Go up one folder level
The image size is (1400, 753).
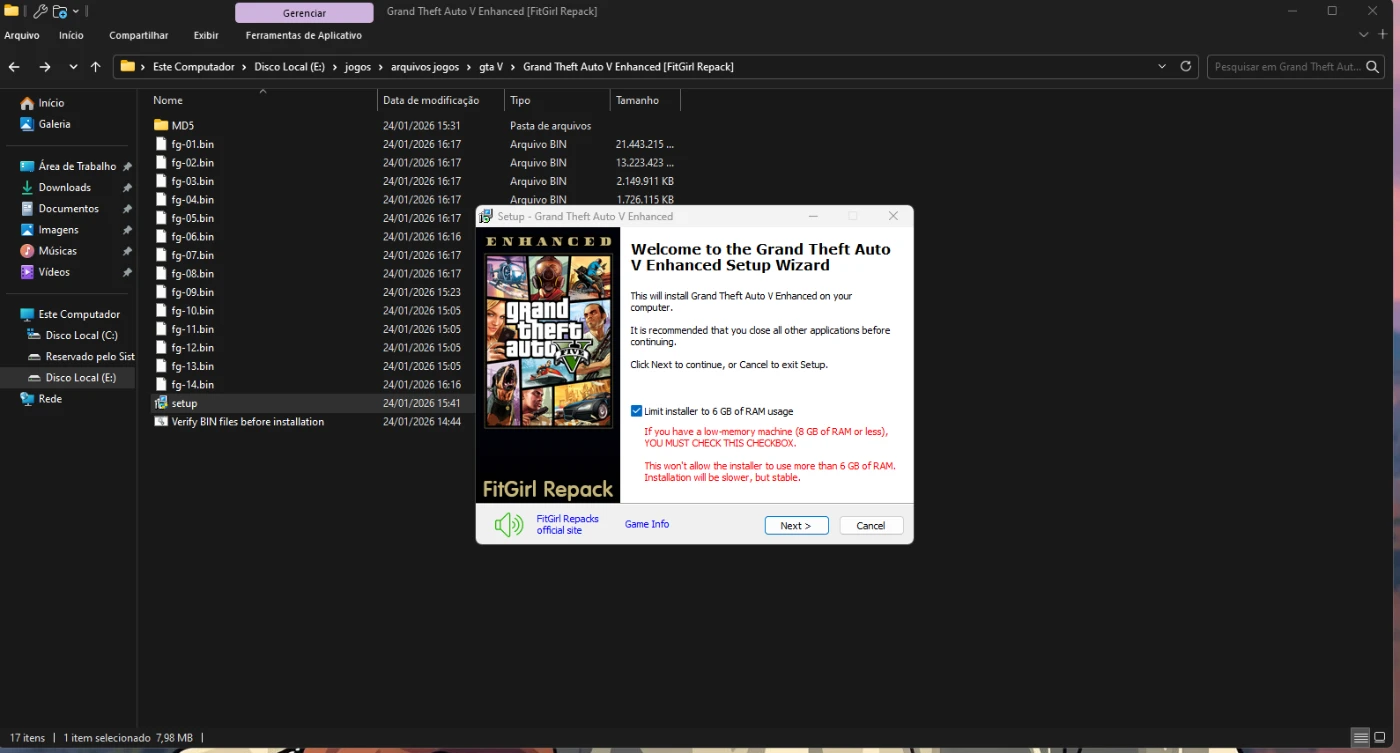click(96, 67)
